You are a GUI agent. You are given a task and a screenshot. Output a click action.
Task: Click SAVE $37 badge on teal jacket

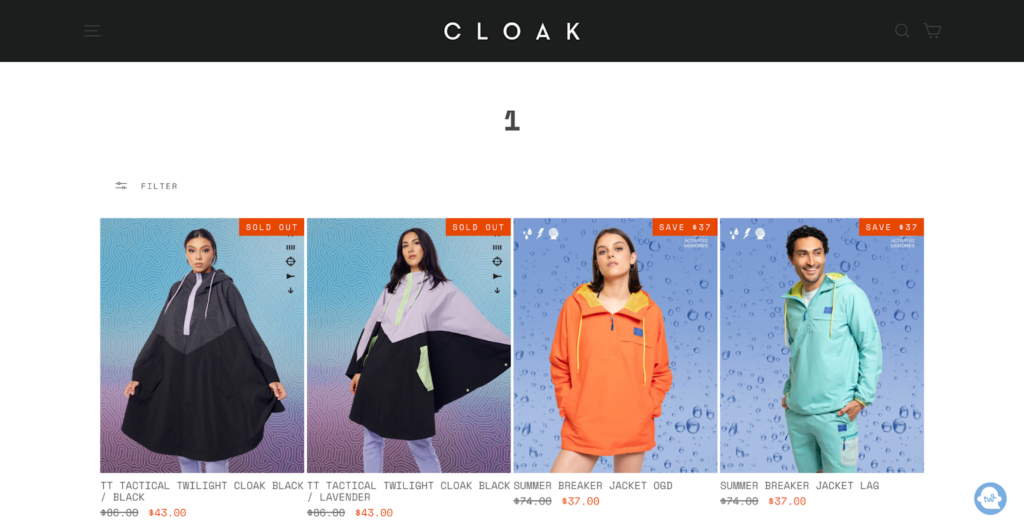[x=891, y=227]
